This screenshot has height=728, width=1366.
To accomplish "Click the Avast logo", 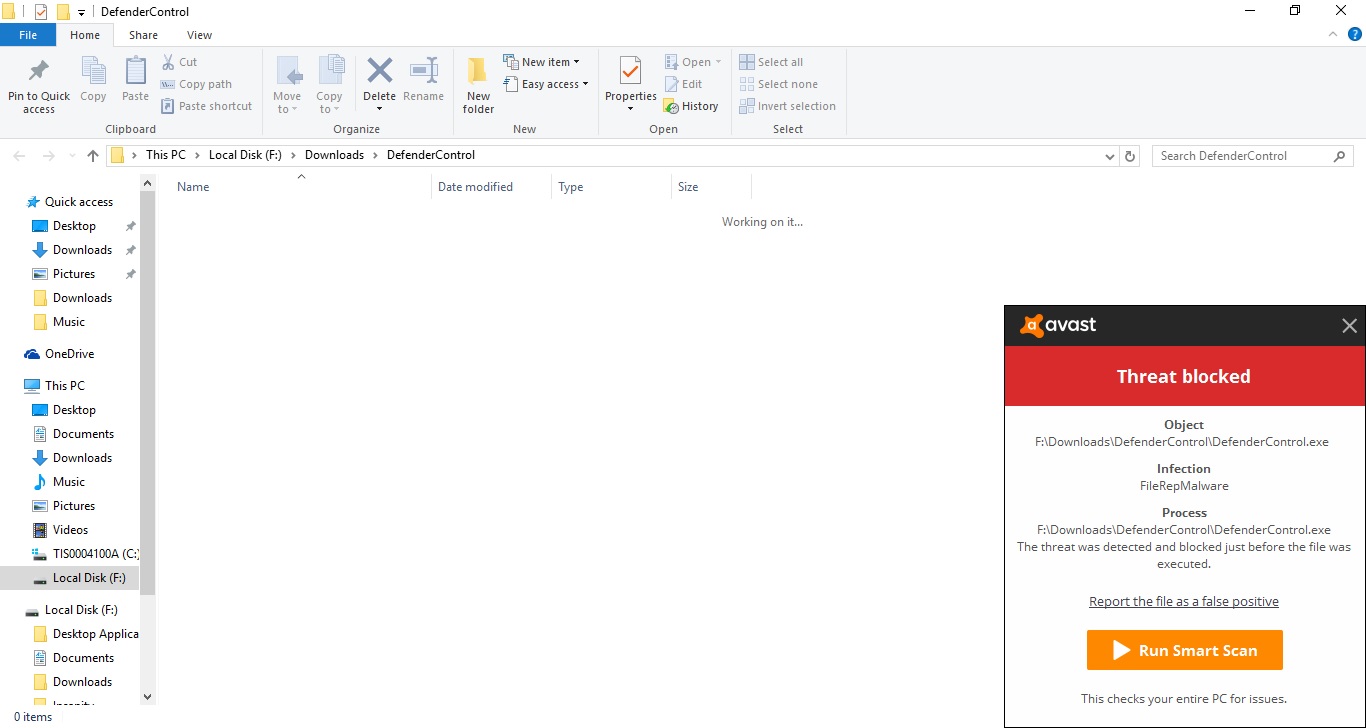I will [x=1058, y=325].
